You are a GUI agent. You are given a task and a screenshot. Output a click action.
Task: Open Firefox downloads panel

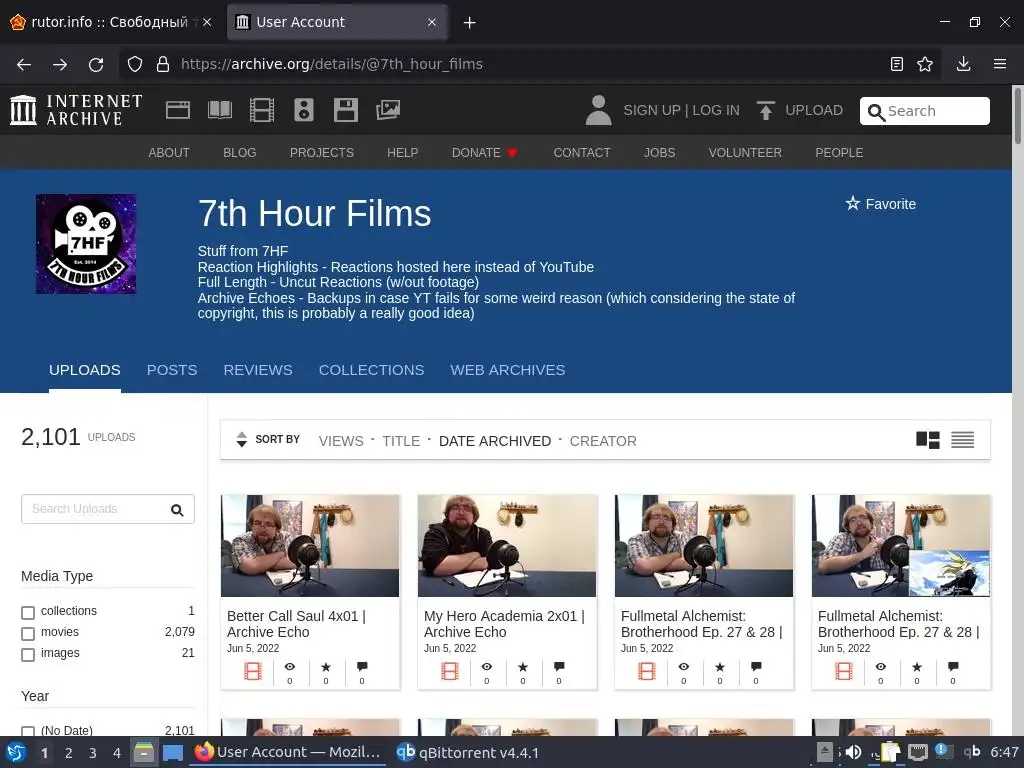click(x=963, y=64)
